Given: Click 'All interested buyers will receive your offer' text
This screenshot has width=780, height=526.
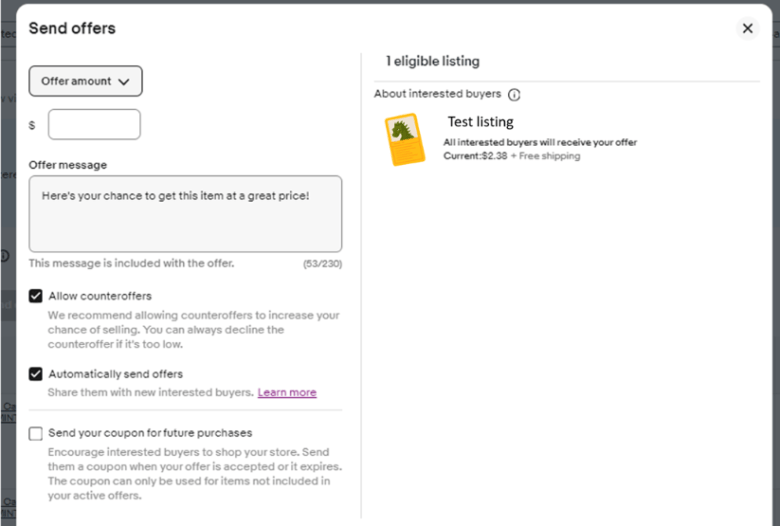Looking at the screenshot, I should pos(540,143).
